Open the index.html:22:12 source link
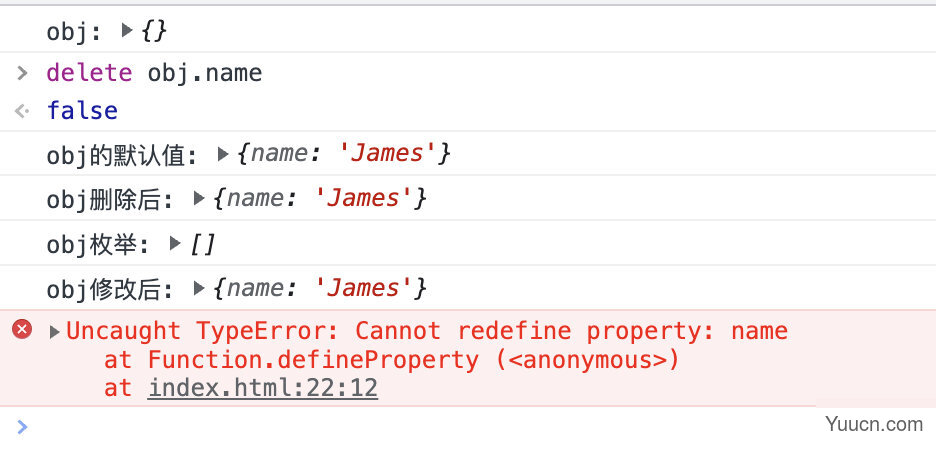 tap(263, 388)
